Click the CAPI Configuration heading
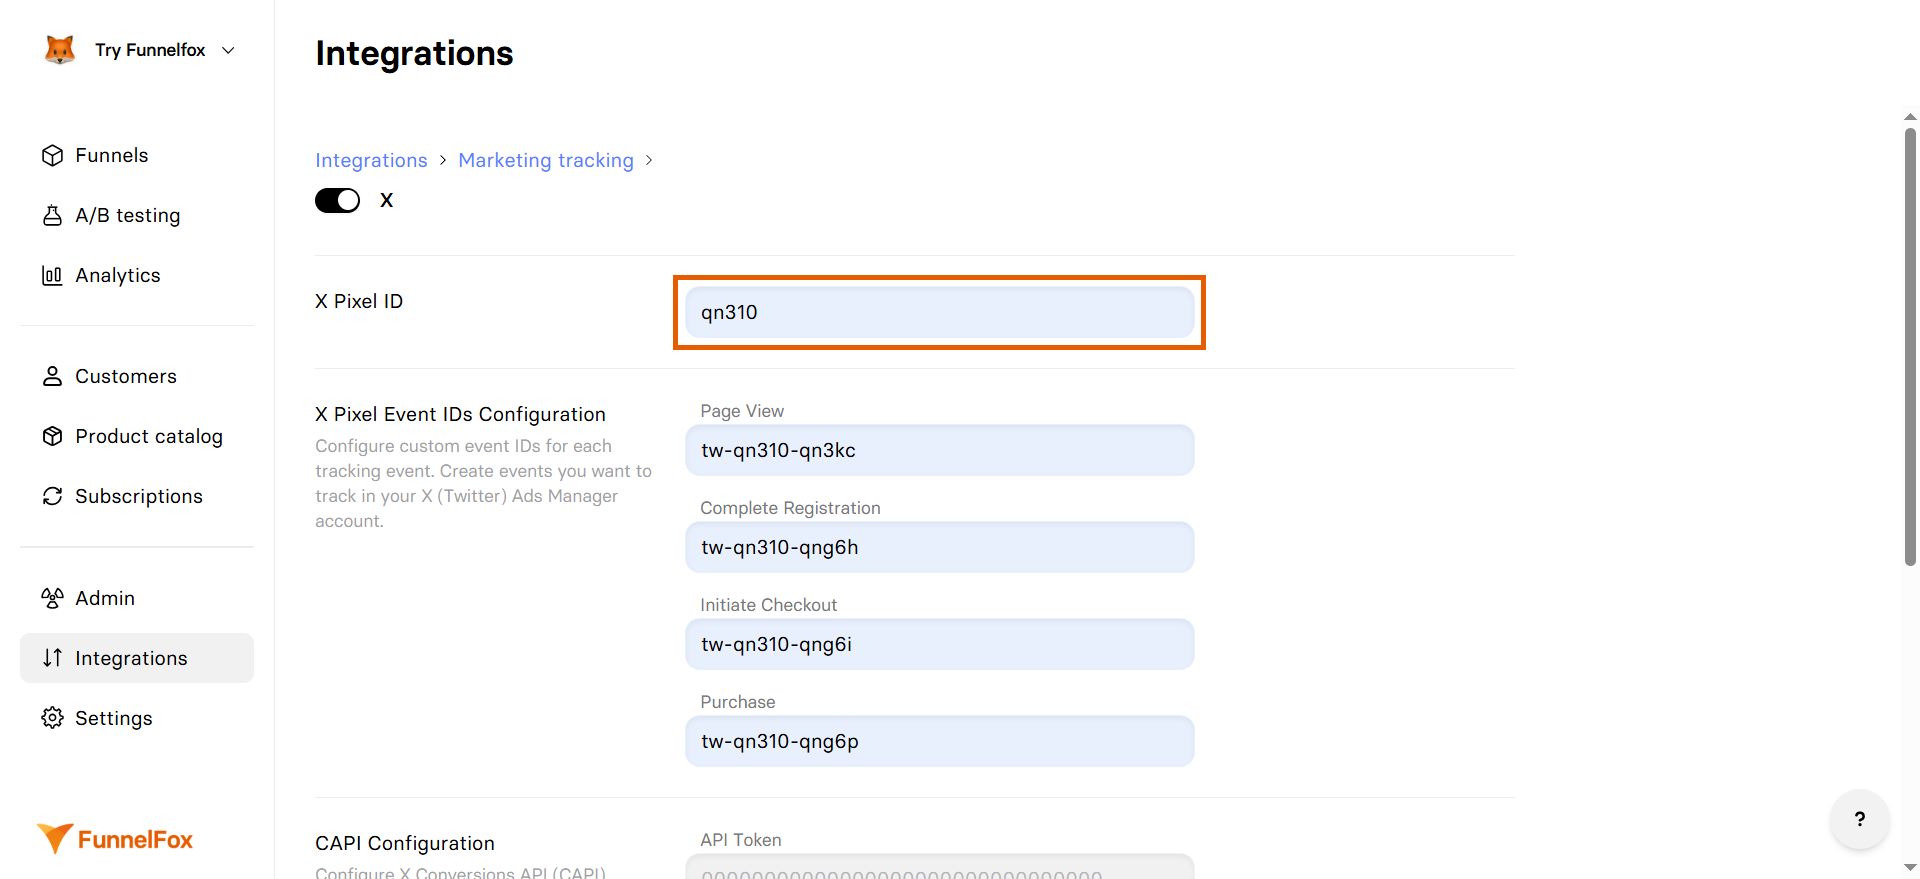Screen dimensions: 1920x879 (405, 843)
